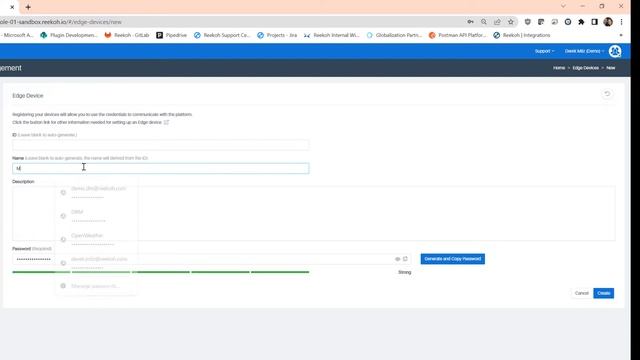
Task: Click Generate and Copy Password button
Action: click(x=453, y=259)
